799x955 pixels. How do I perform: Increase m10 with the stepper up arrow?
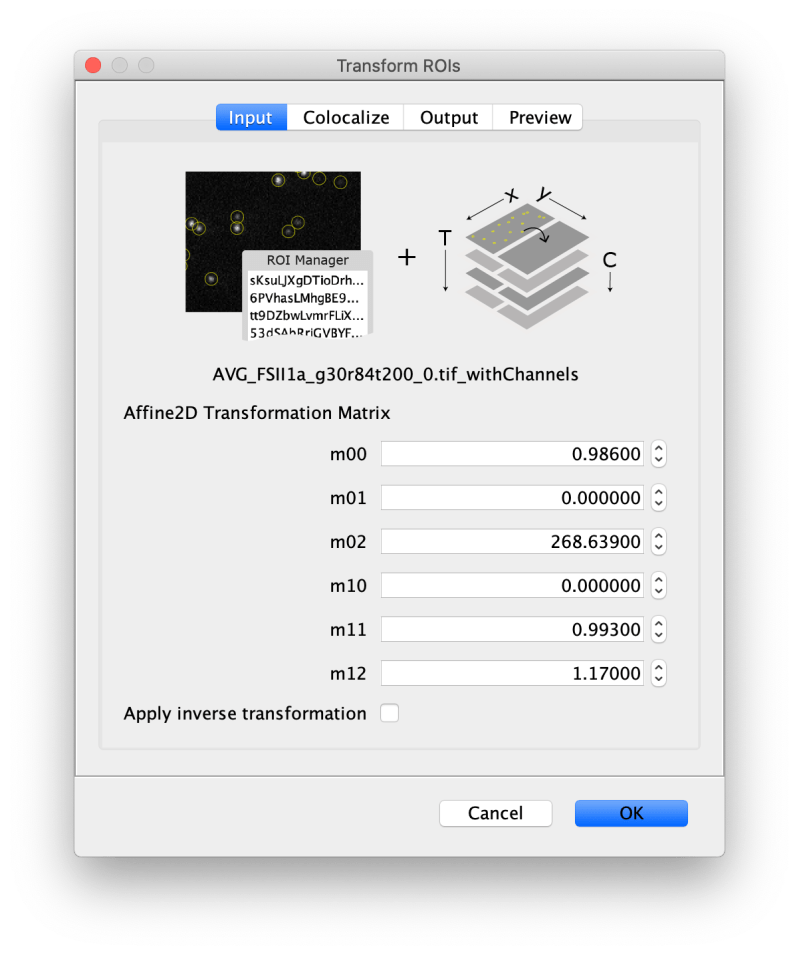pos(658,579)
